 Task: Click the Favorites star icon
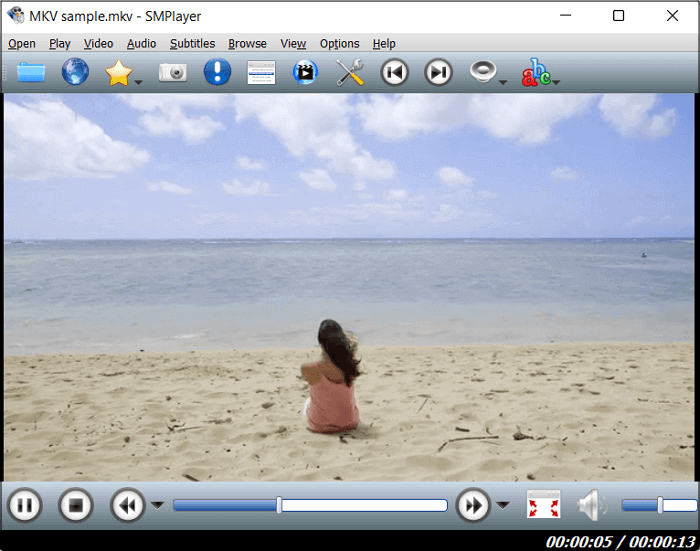(118, 72)
